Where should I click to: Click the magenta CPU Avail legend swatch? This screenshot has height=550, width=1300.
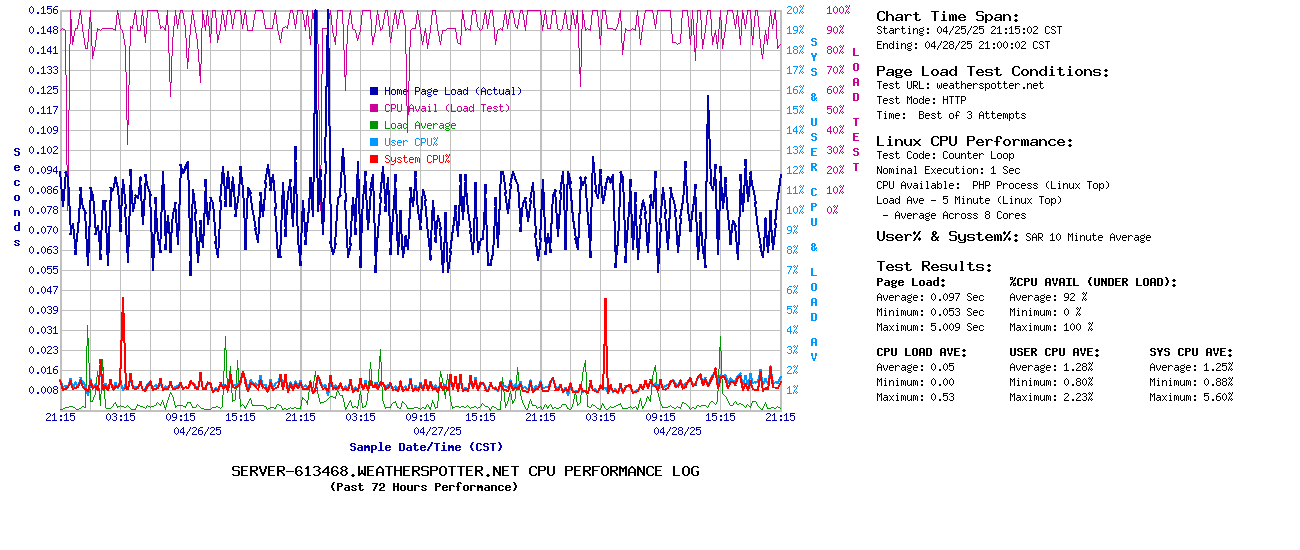point(374,108)
